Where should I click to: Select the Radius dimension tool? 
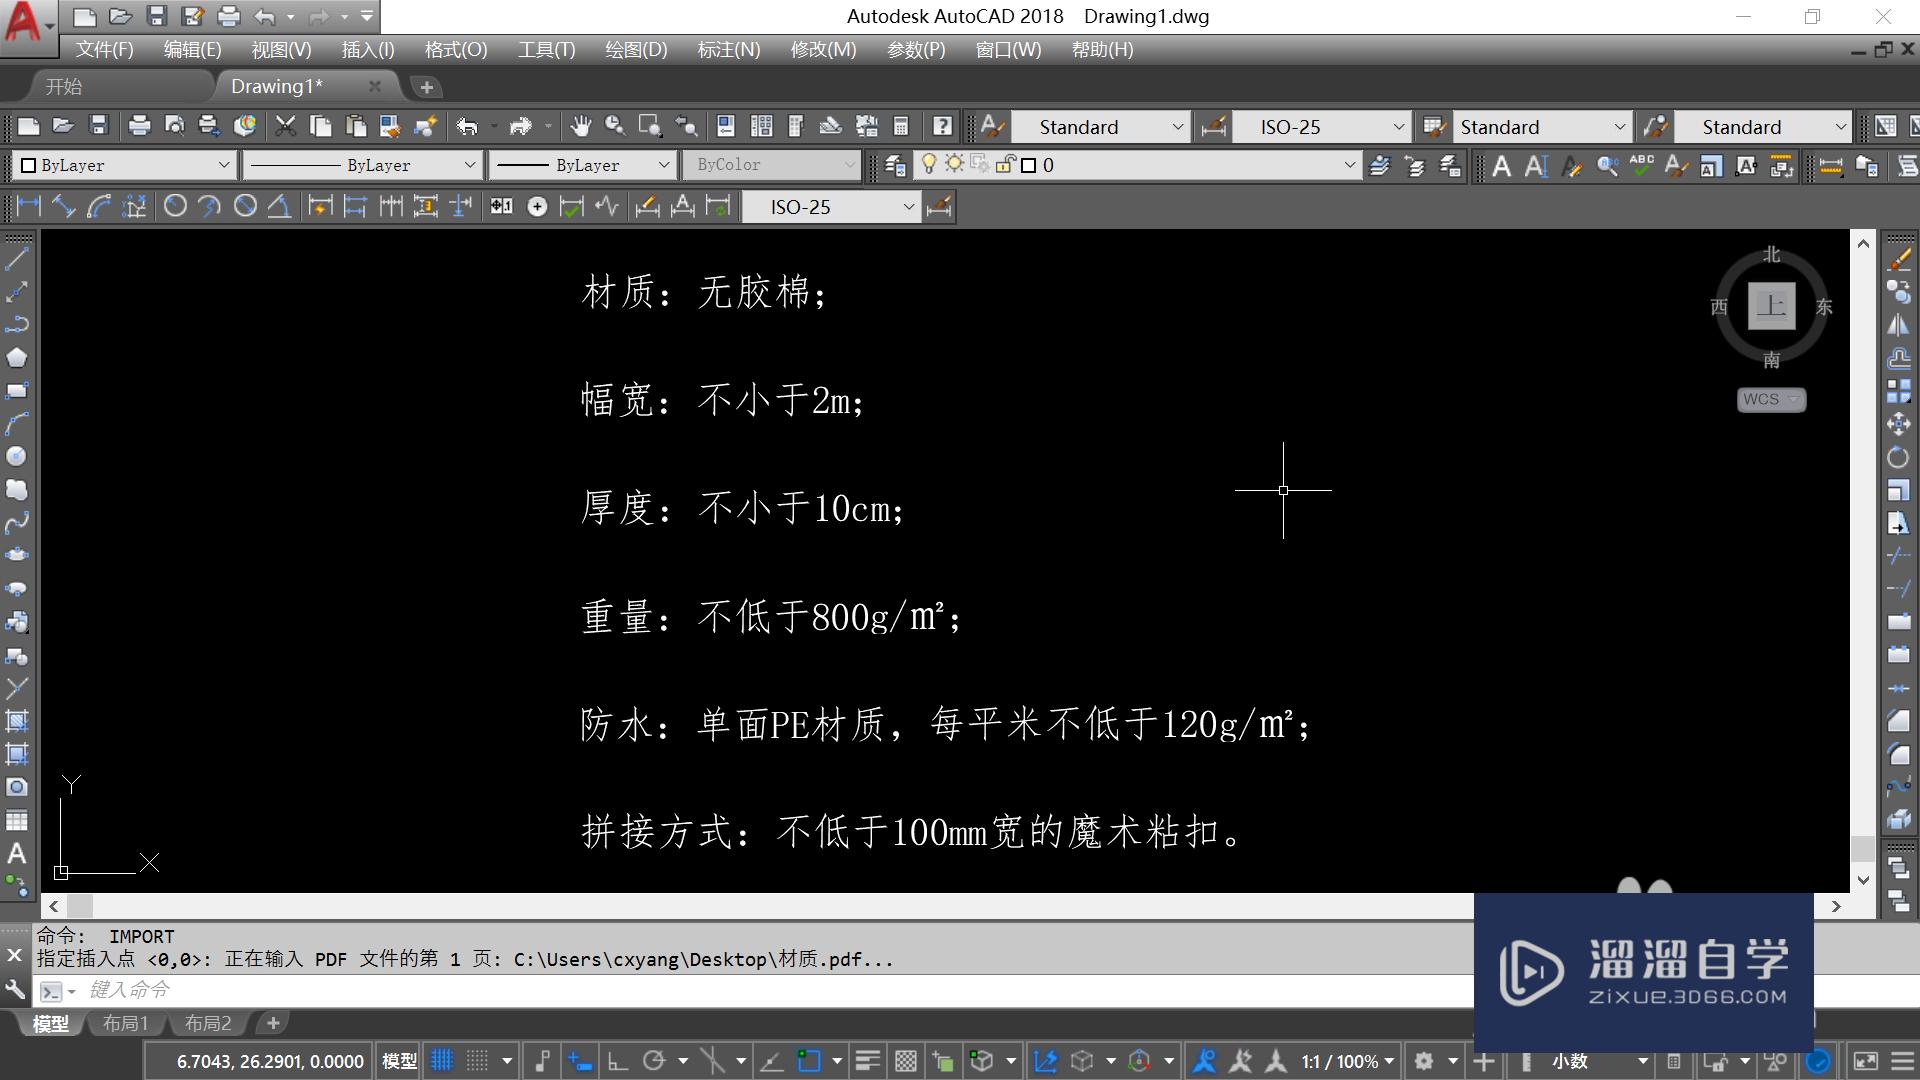[175, 206]
